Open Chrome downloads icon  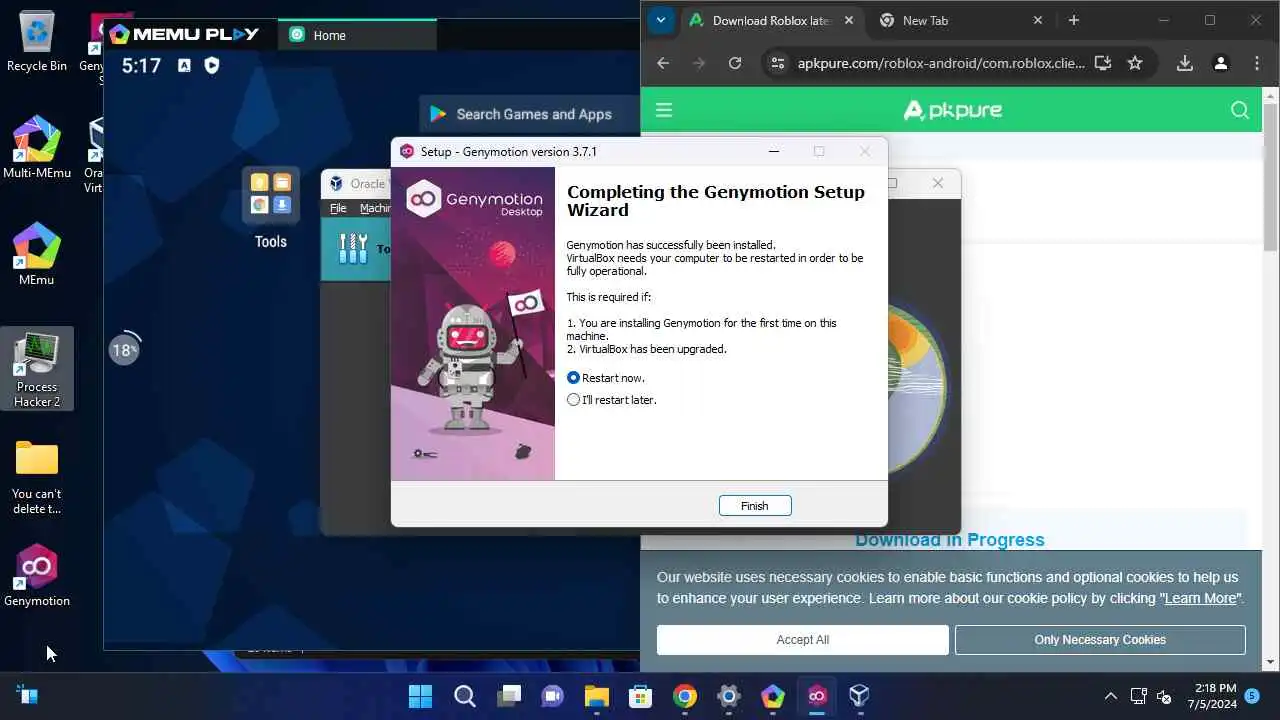click(x=1185, y=63)
